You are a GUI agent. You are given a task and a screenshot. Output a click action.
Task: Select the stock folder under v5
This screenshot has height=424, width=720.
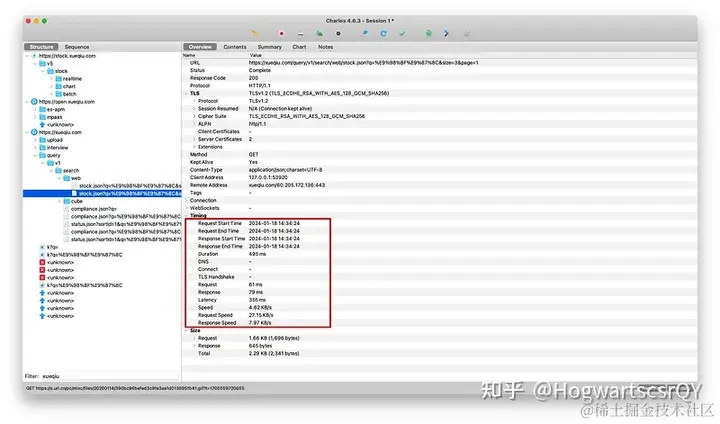61,71
